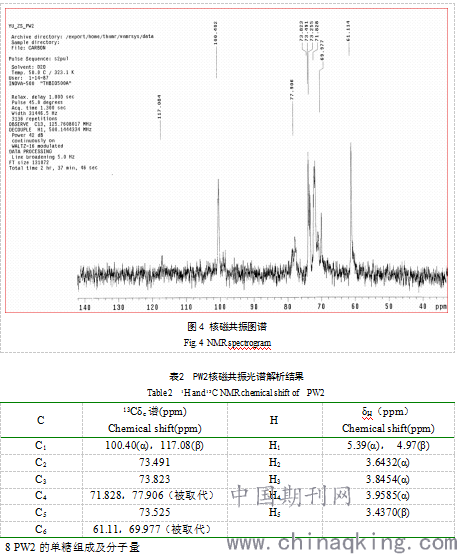The width and height of the screenshot is (457, 554).
Task: Click 'Chemical shift(ppm)' under the 13C header
Action: 155,428
